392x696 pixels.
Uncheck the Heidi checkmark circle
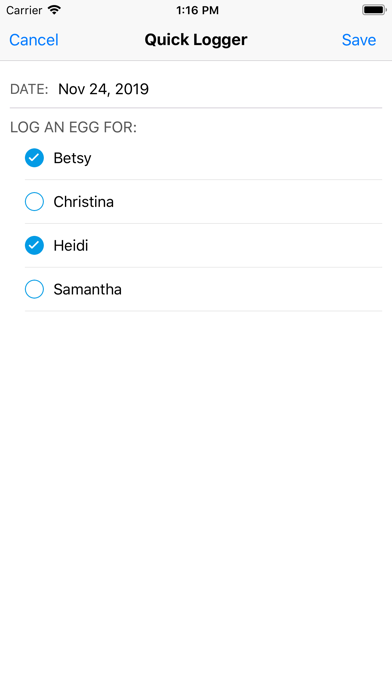tap(34, 245)
